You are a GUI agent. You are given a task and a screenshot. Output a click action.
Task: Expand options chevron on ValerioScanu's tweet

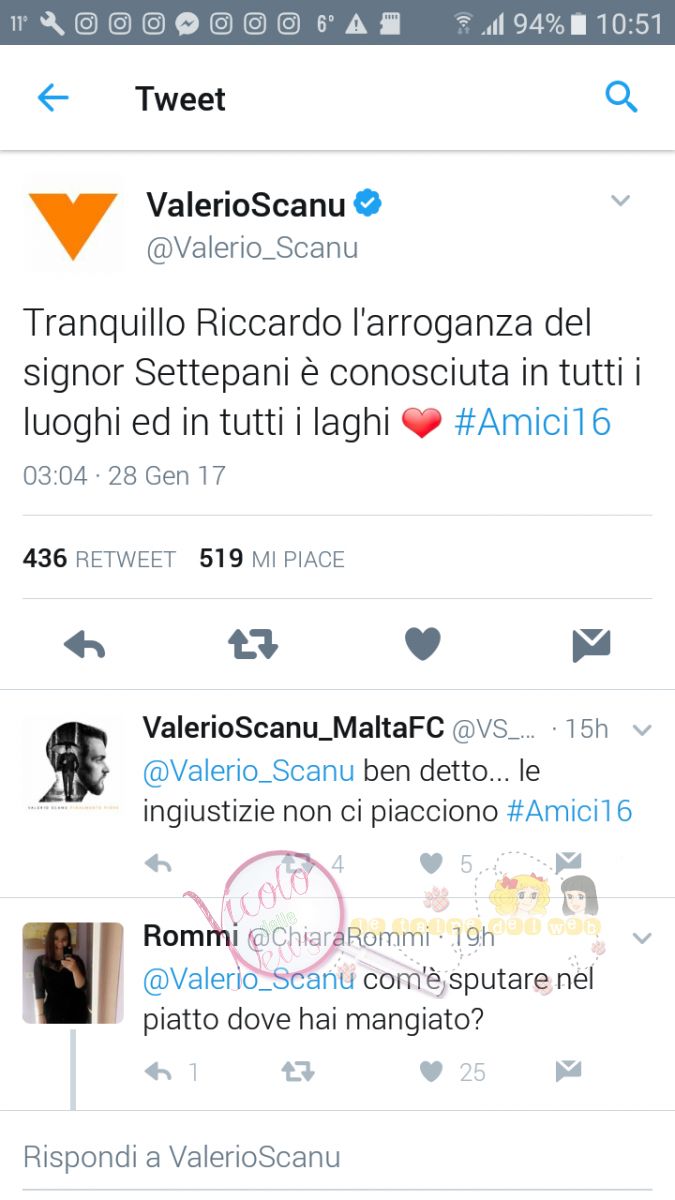click(621, 201)
